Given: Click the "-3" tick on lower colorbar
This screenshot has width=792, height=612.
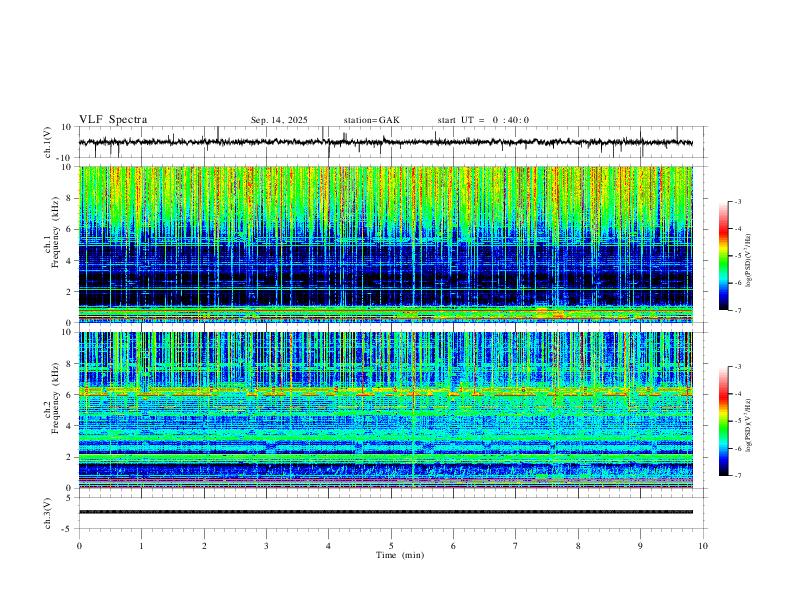Looking at the screenshot, I should coord(738,367).
